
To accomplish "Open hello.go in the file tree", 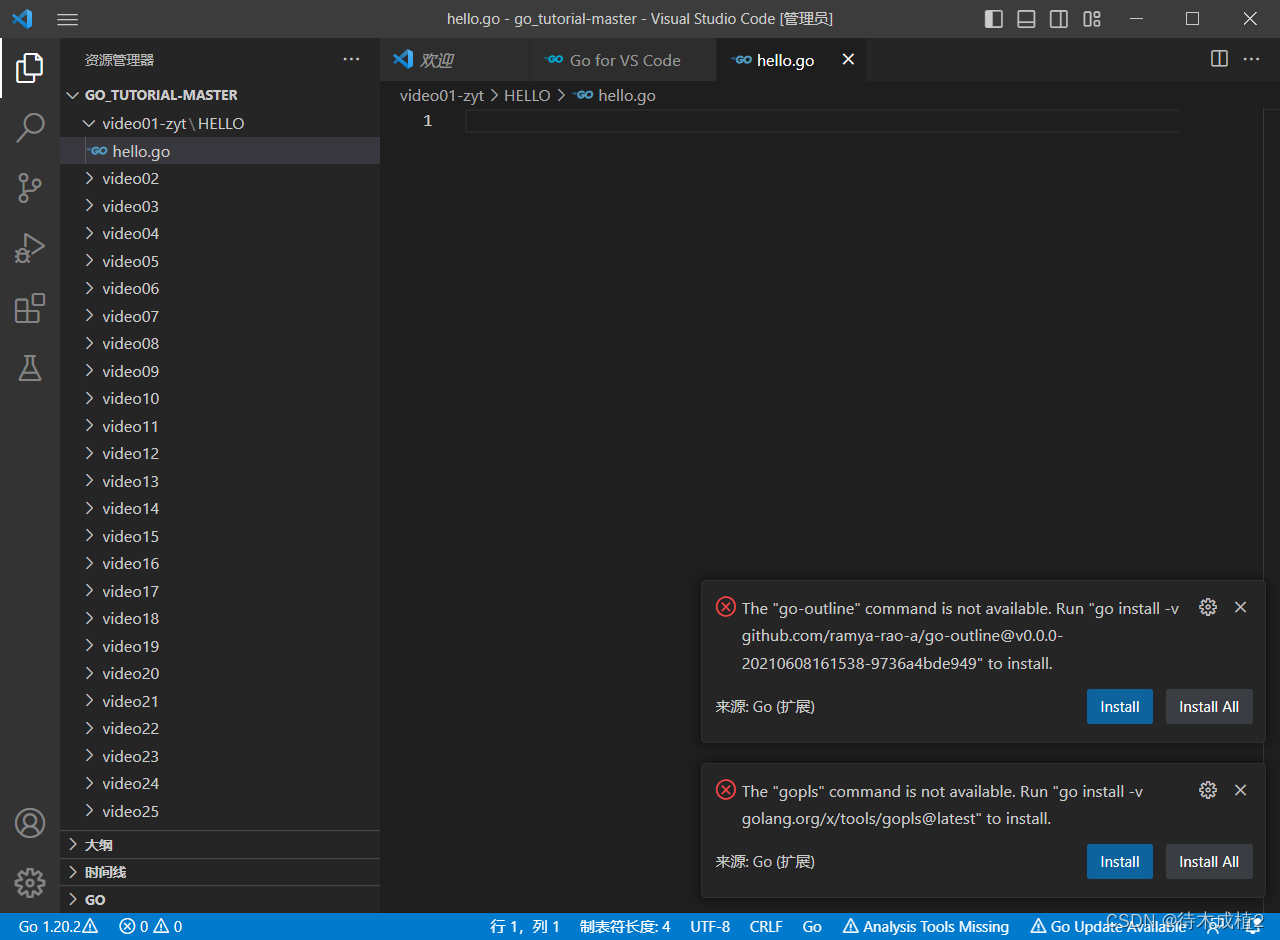I will coord(220,151).
